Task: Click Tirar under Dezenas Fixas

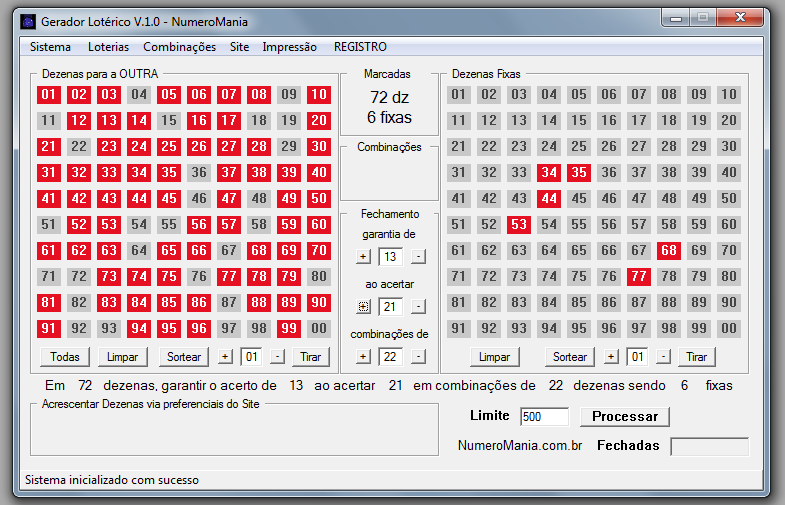Action: pos(696,357)
